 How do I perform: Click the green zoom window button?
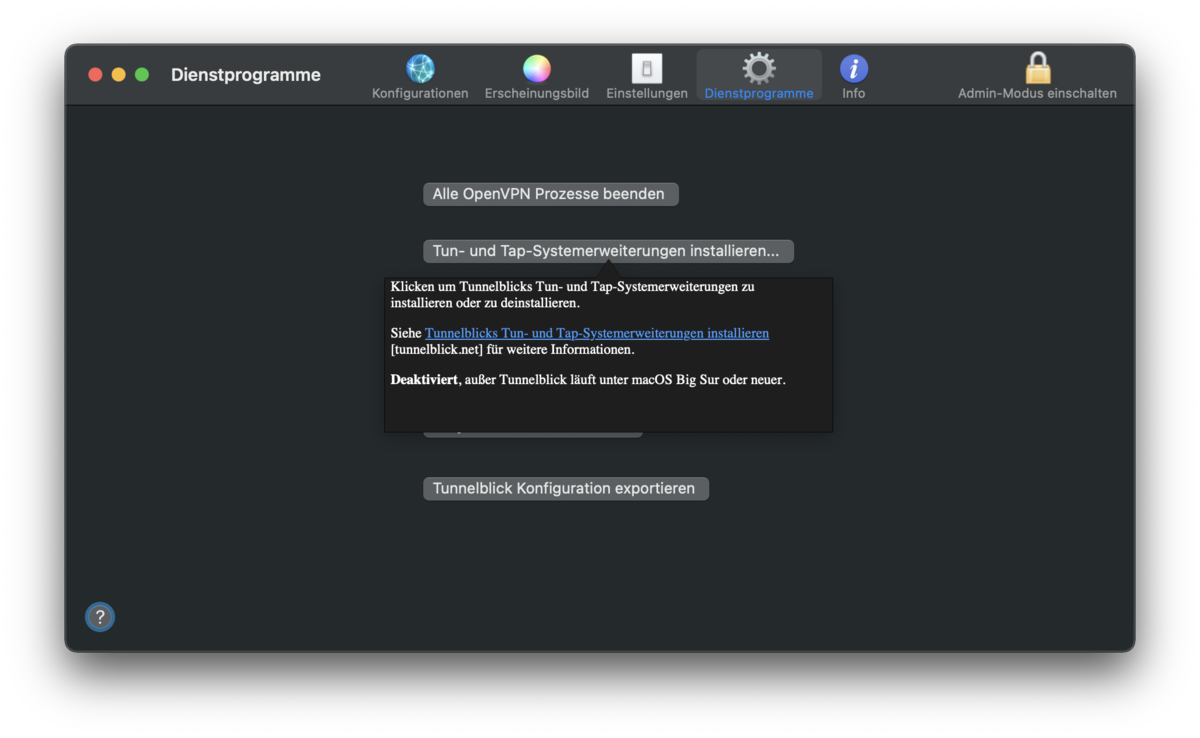(142, 75)
